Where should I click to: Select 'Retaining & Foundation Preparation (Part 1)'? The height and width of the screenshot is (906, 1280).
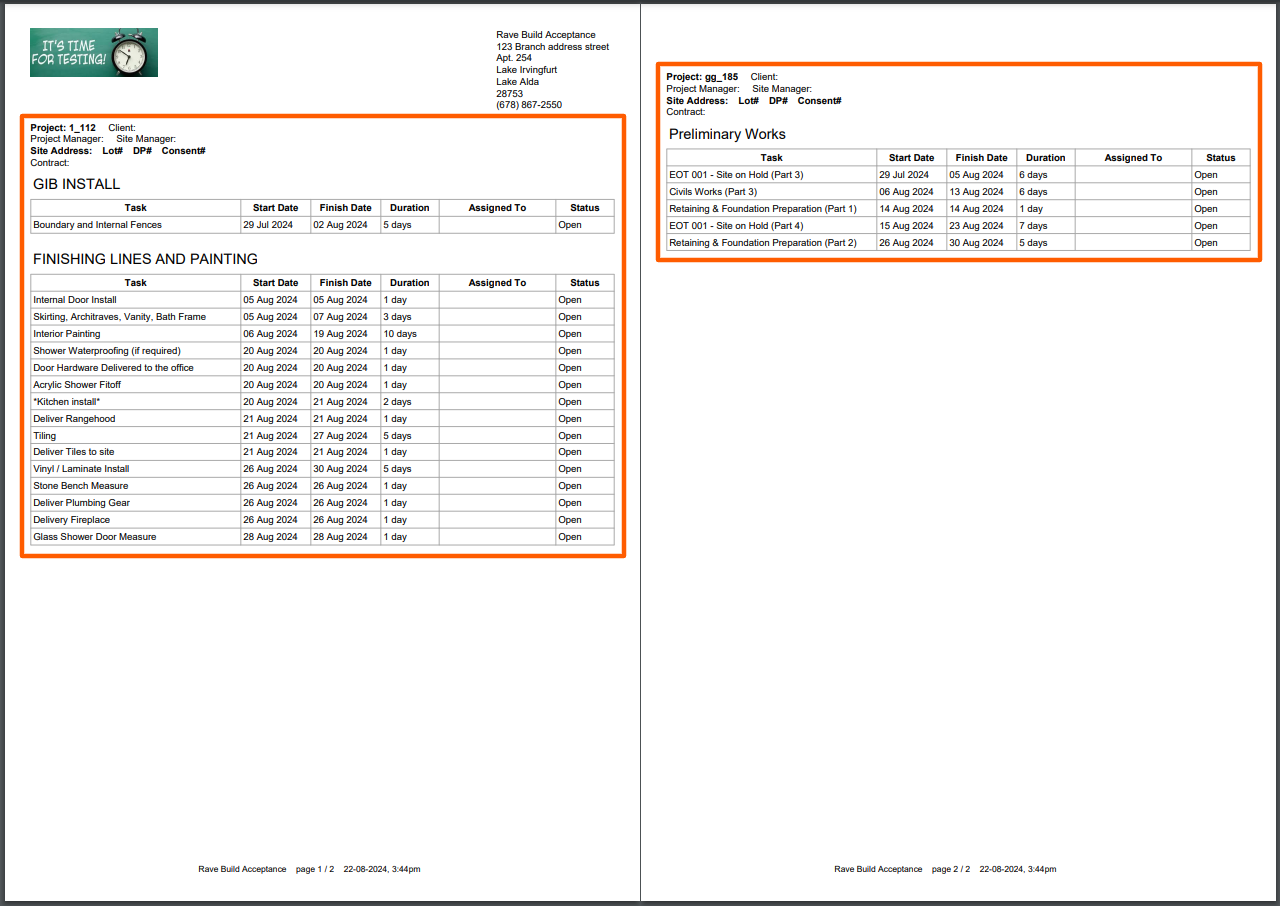(763, 209)
